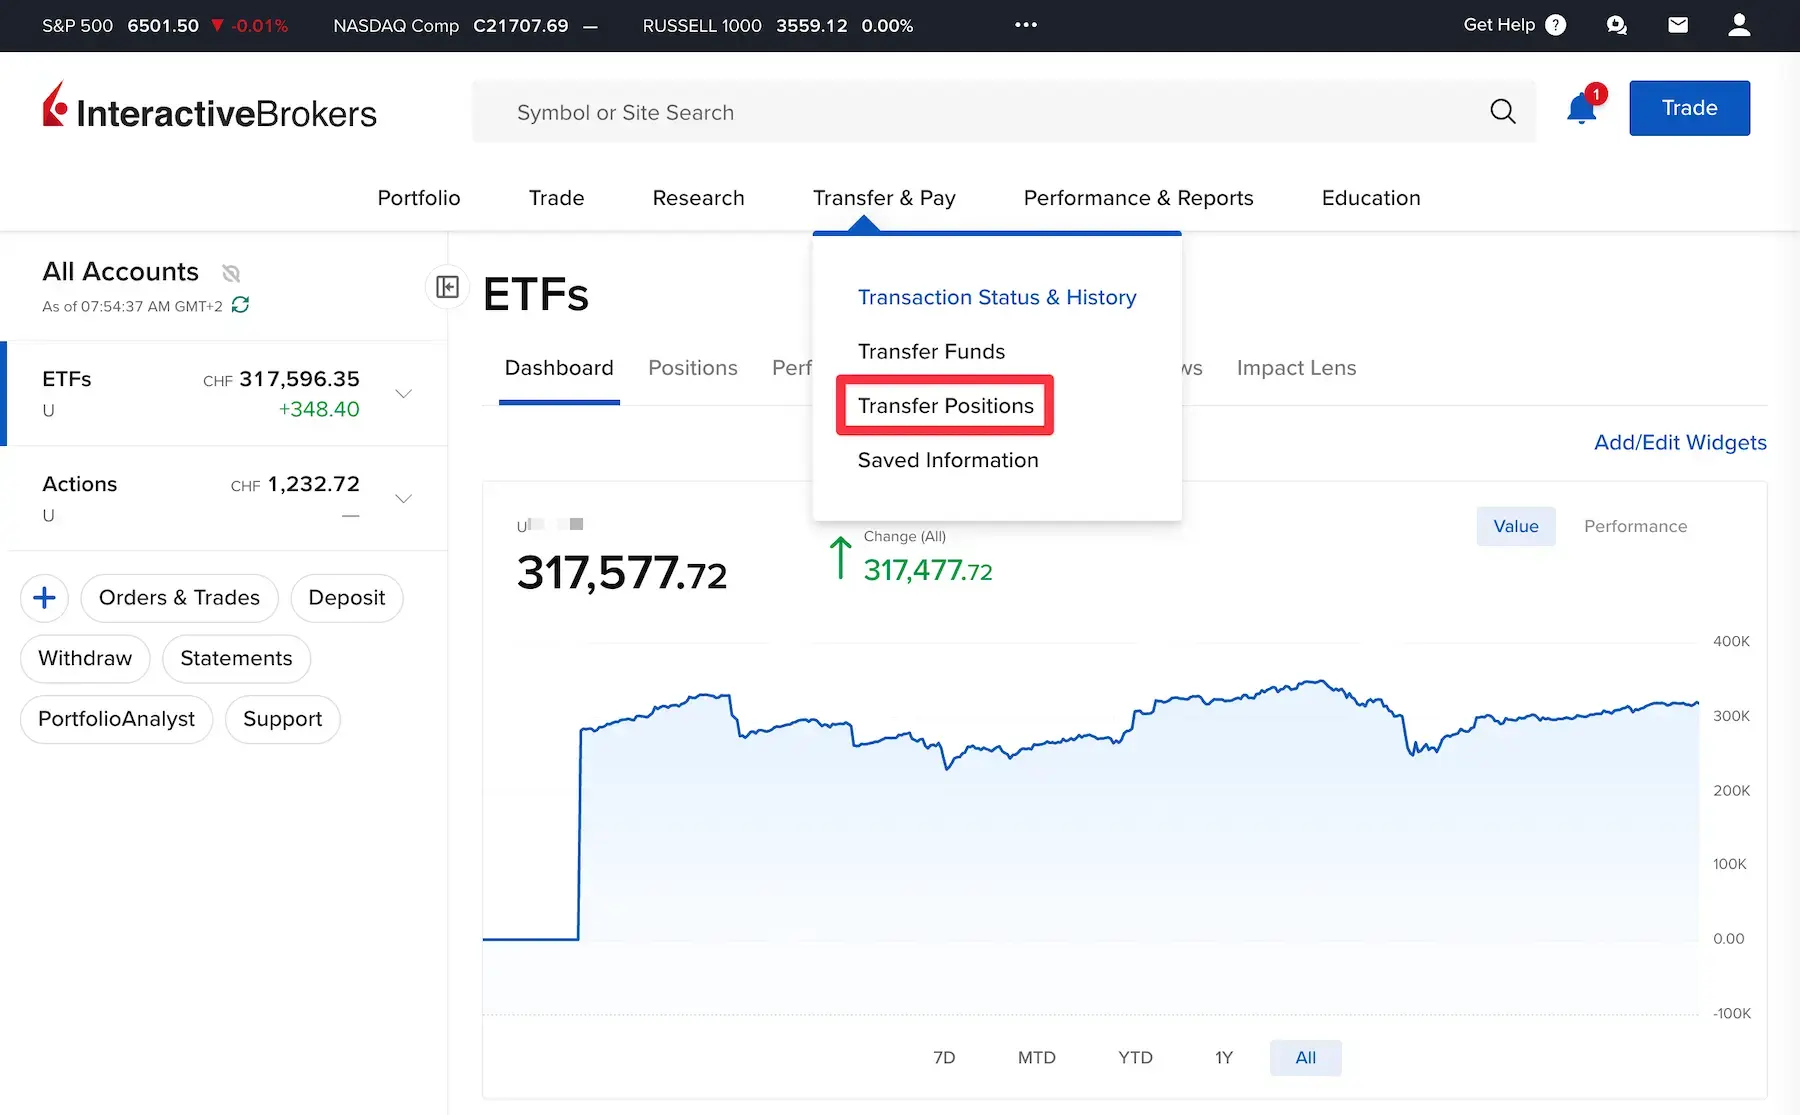Click the S&P 500 ticker
This screenshot has height=1115, width=1800.
[x=166, y=26]
